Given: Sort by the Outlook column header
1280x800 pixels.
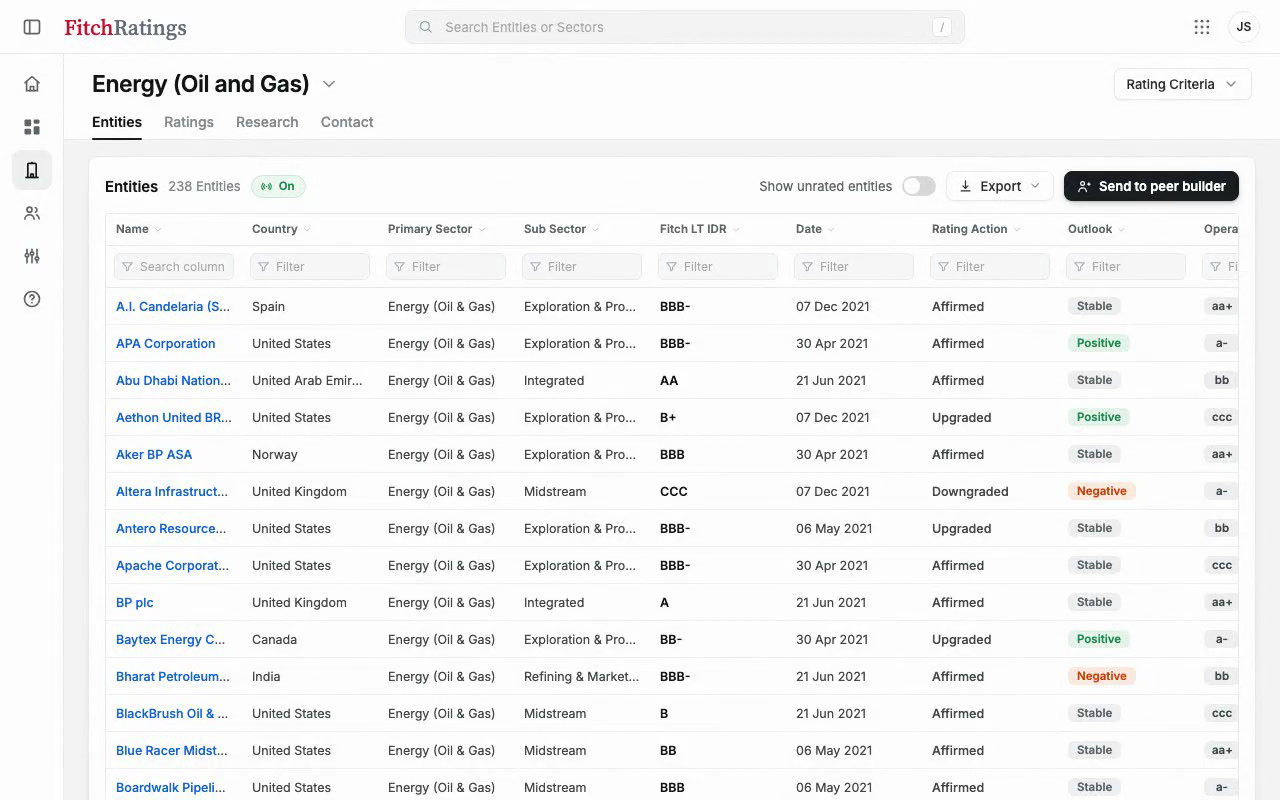Looking at the screenshot, I should 1096,229.
